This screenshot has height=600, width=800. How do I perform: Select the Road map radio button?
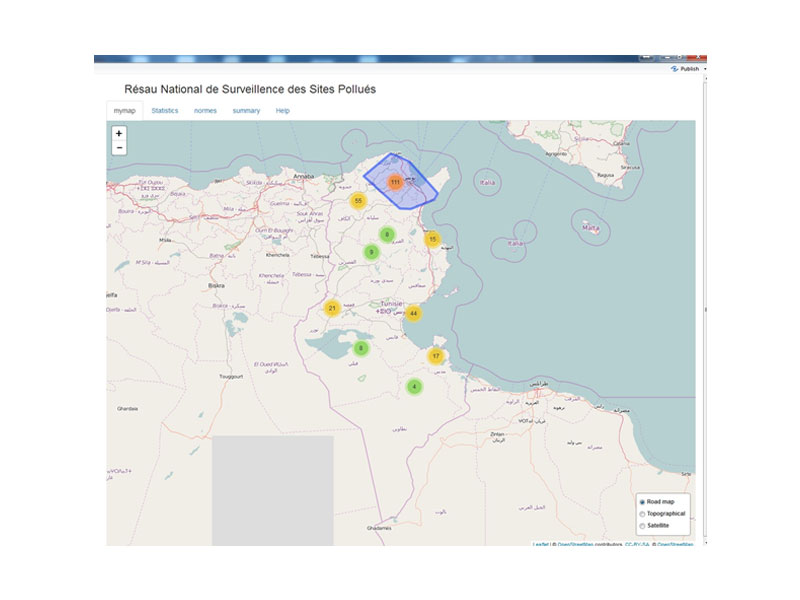pyautogui.click(x=642, y=501)
